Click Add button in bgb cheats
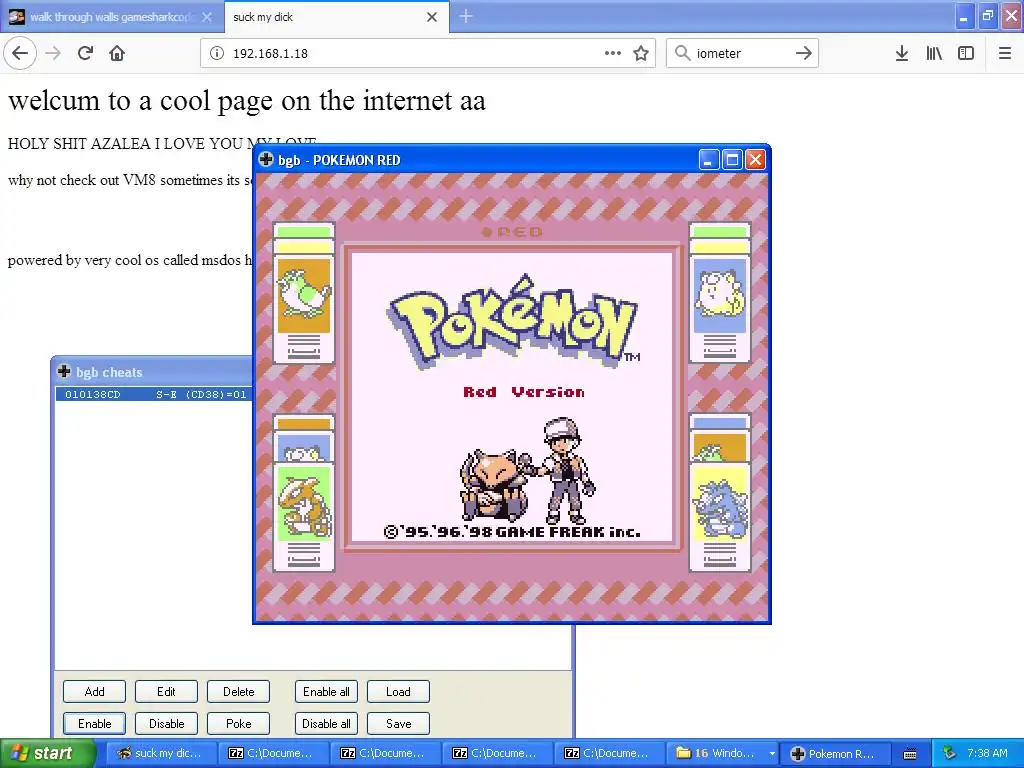 (94, 692)
